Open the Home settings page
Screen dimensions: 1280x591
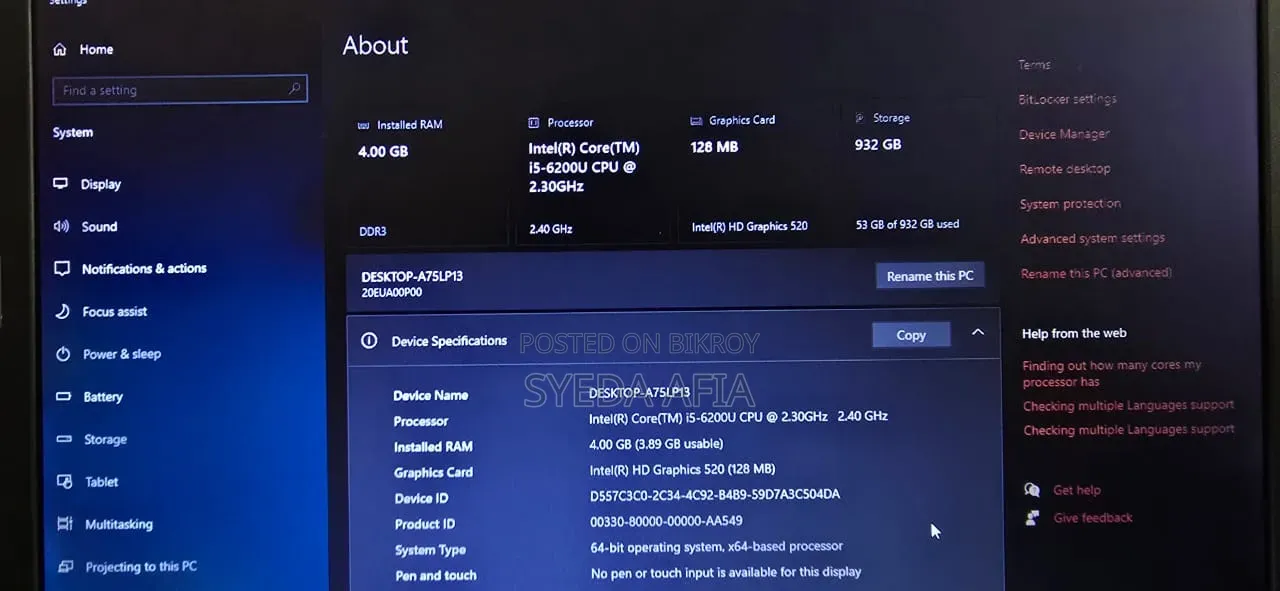pyautogui.click(x=96, y=49)
